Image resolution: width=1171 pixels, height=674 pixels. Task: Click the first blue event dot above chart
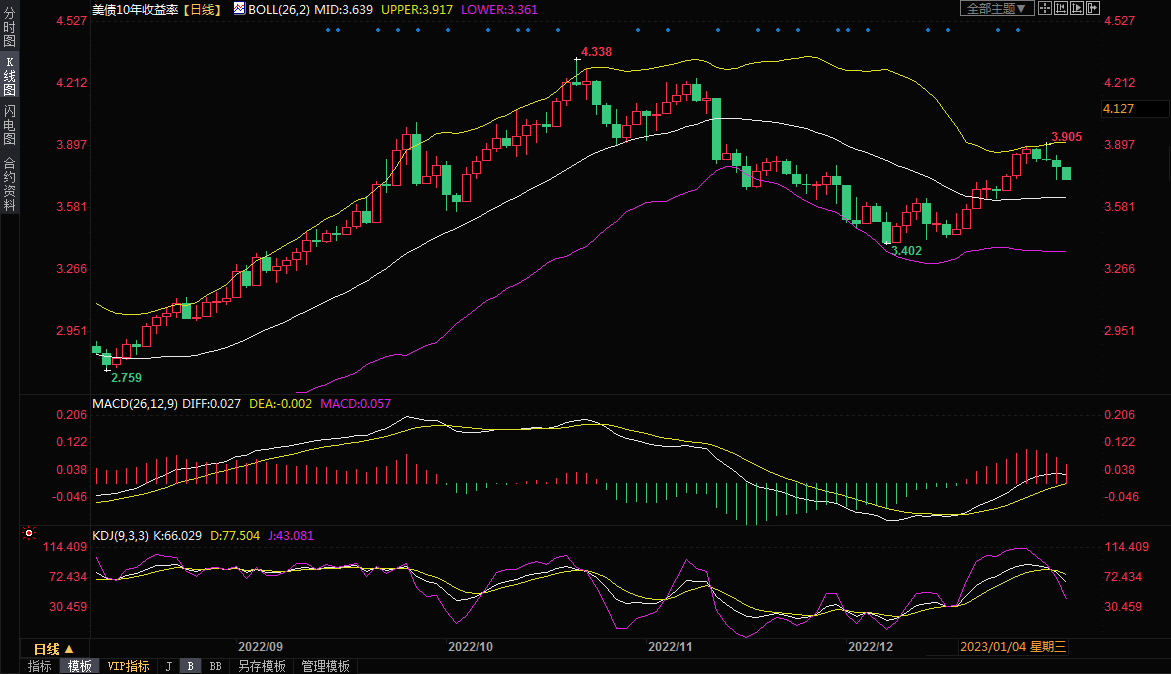pos(329,30)
